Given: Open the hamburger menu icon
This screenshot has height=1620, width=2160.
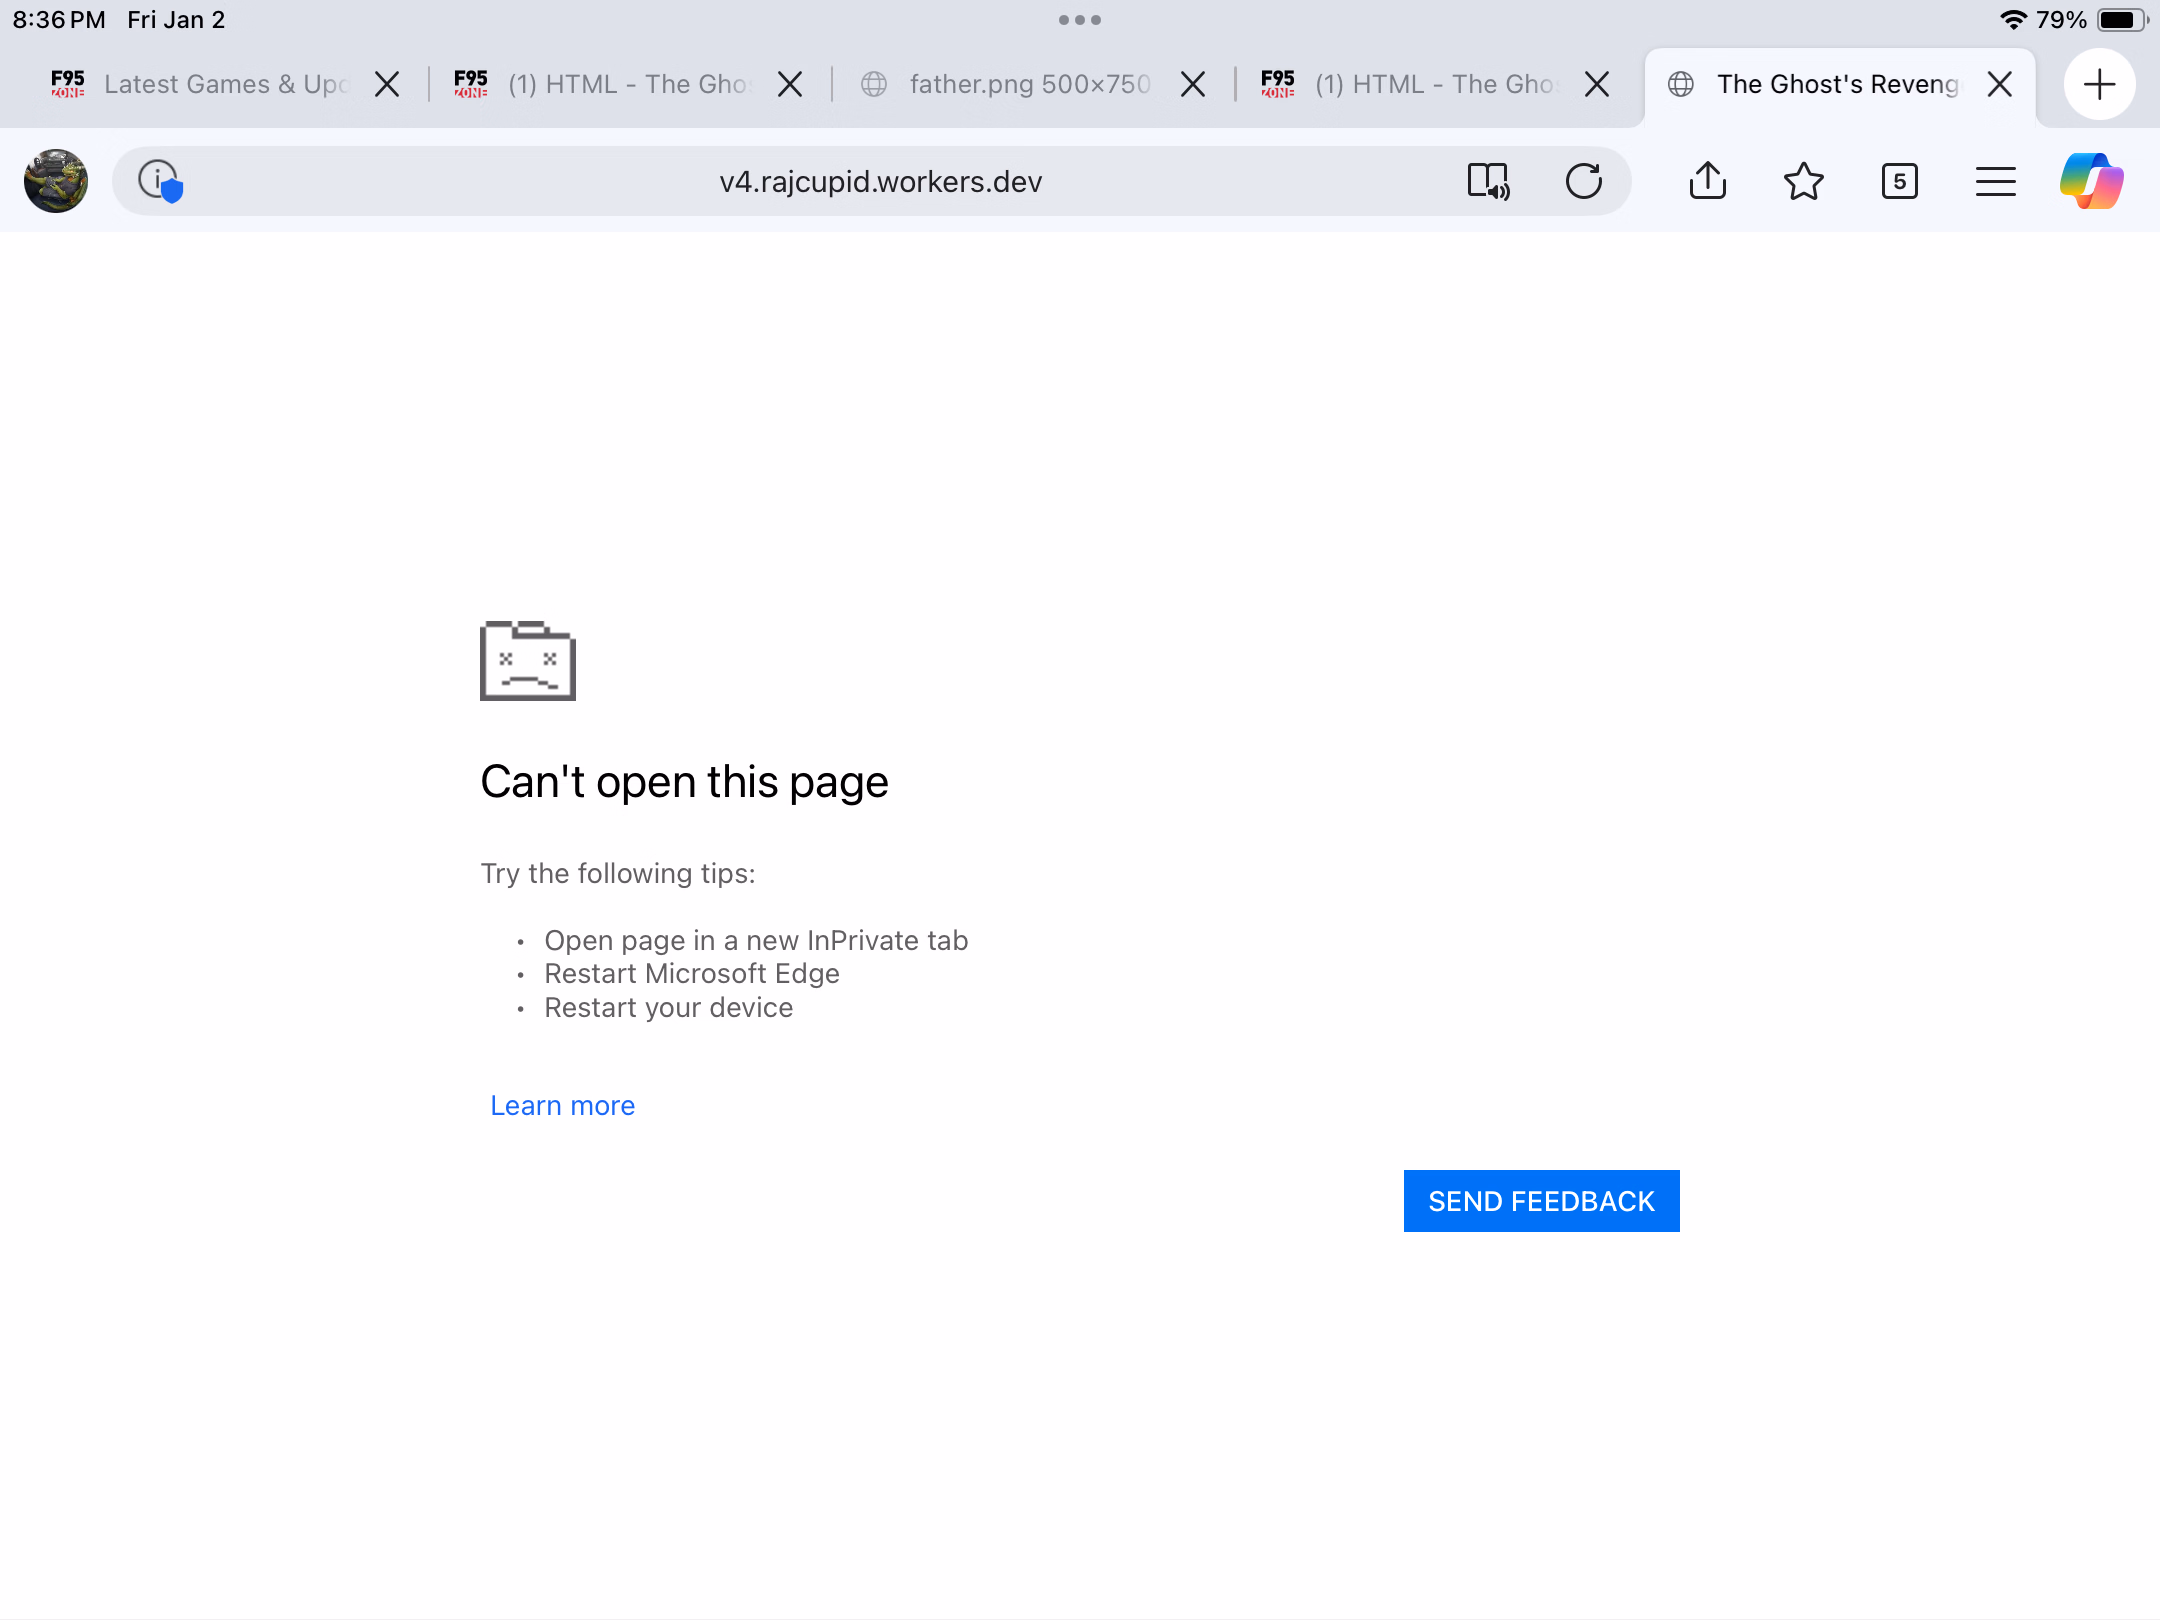Looking at the screenshot, I should click(1995, 181).
